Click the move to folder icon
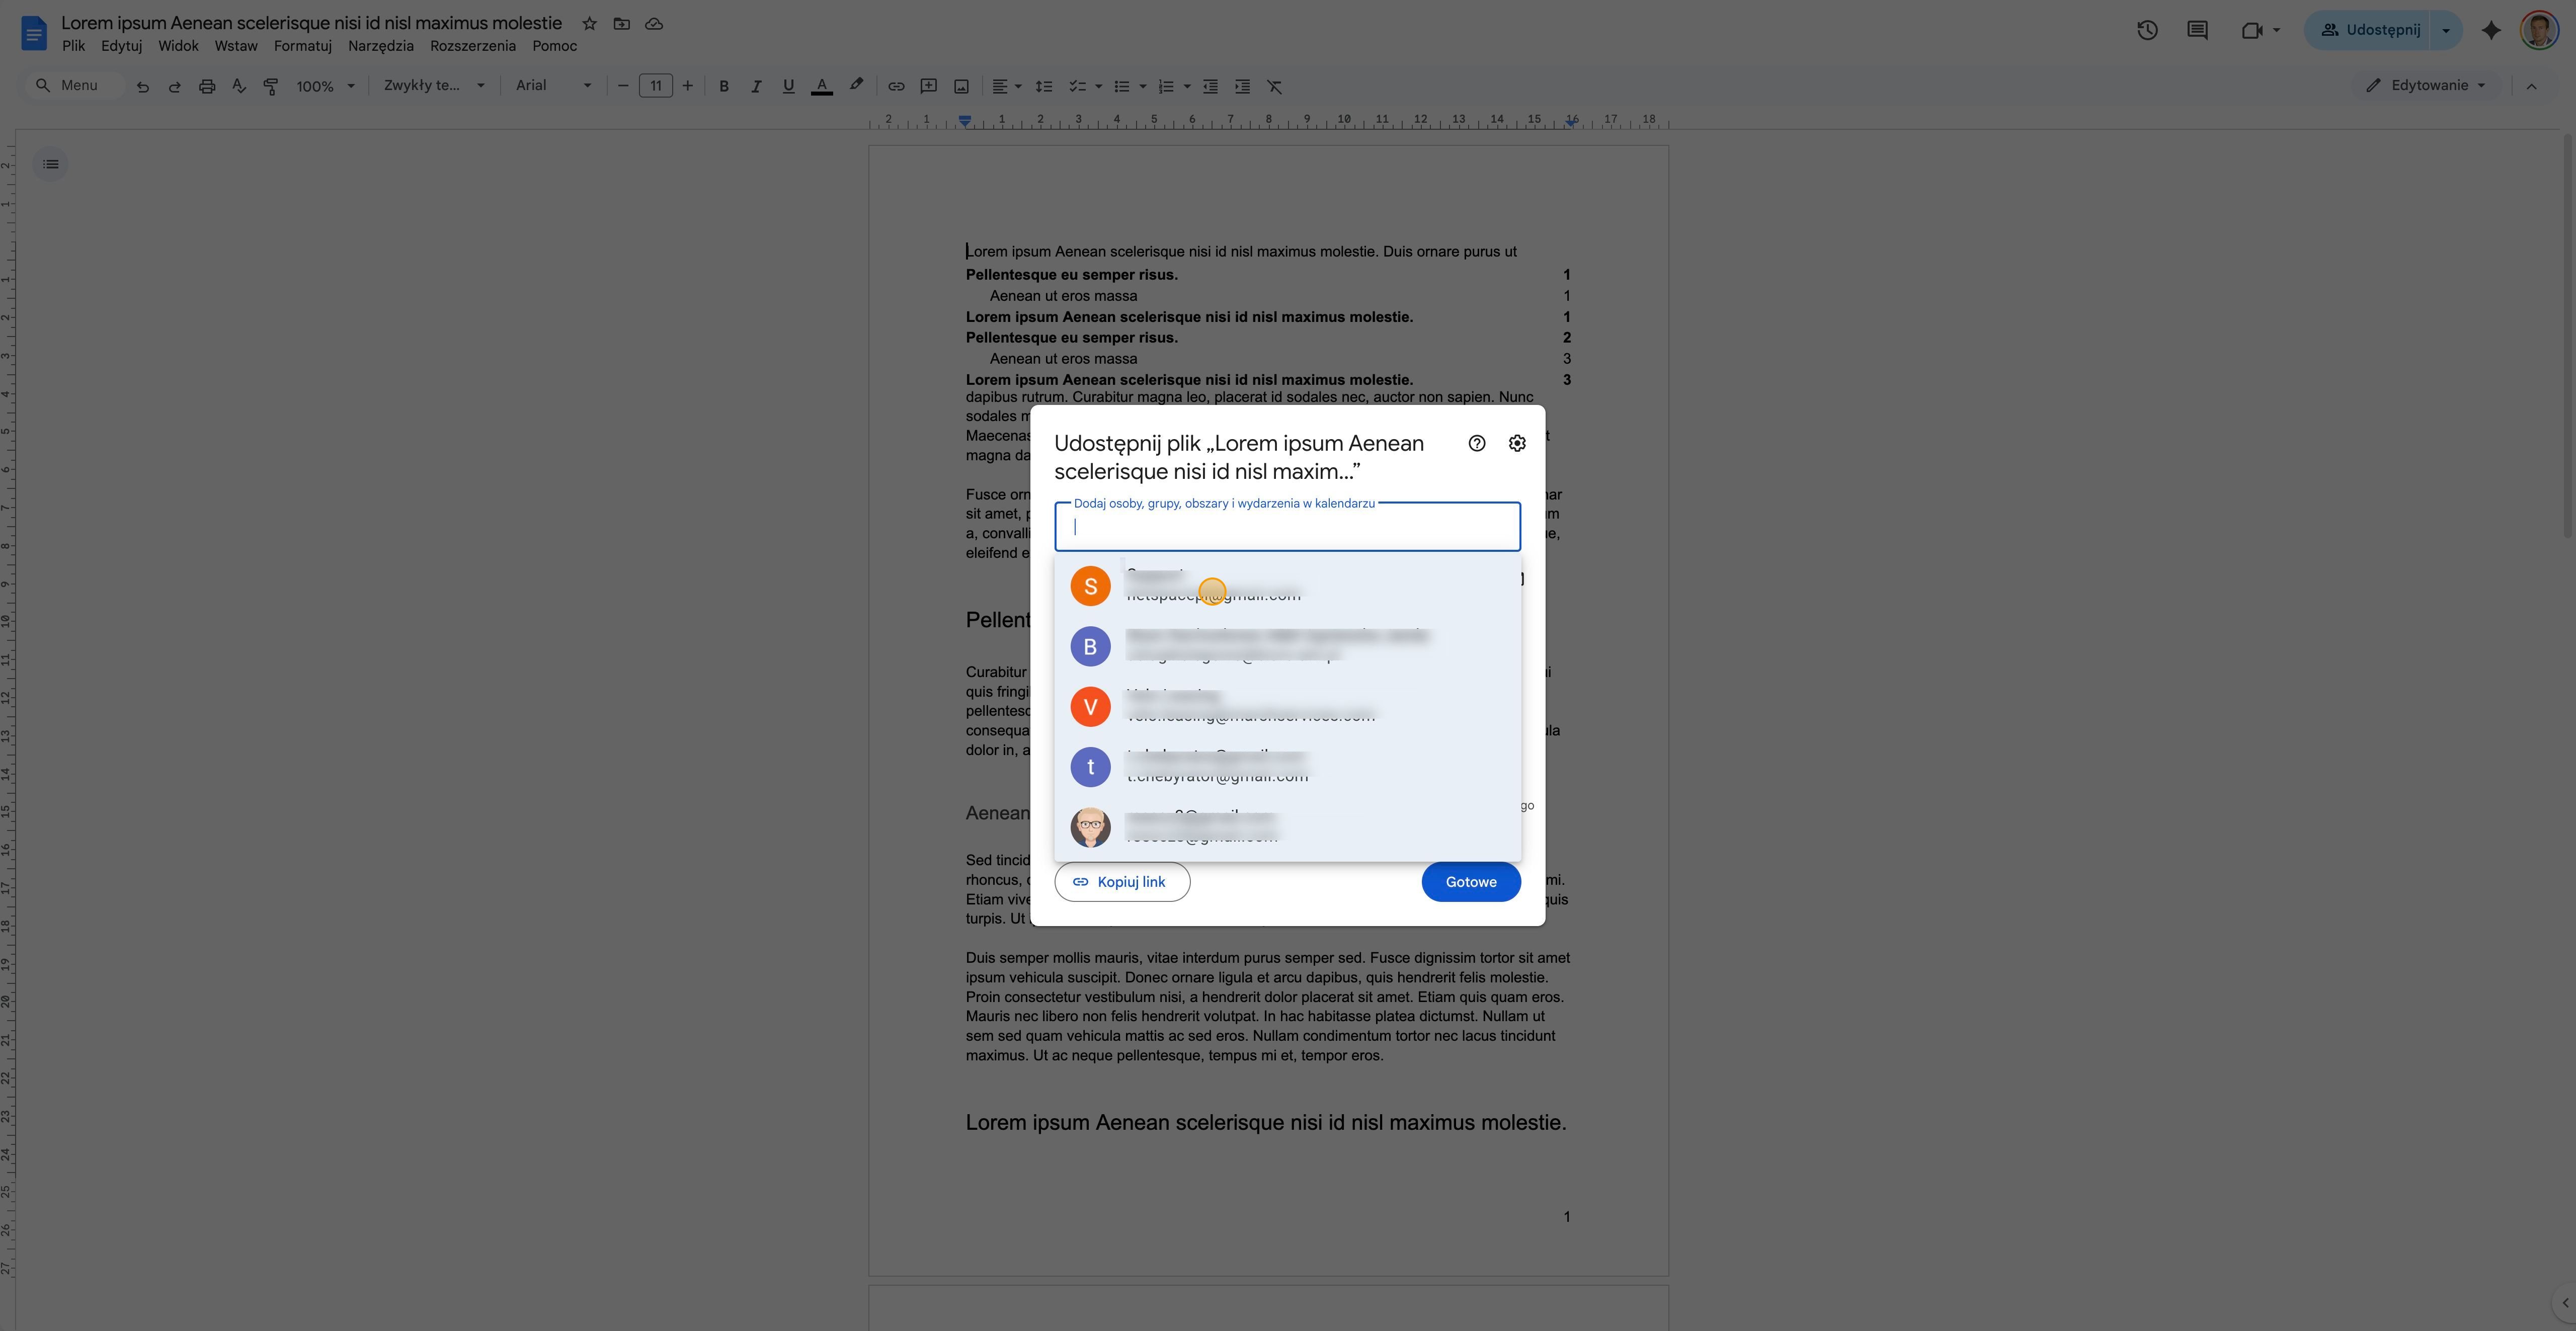 622,23
